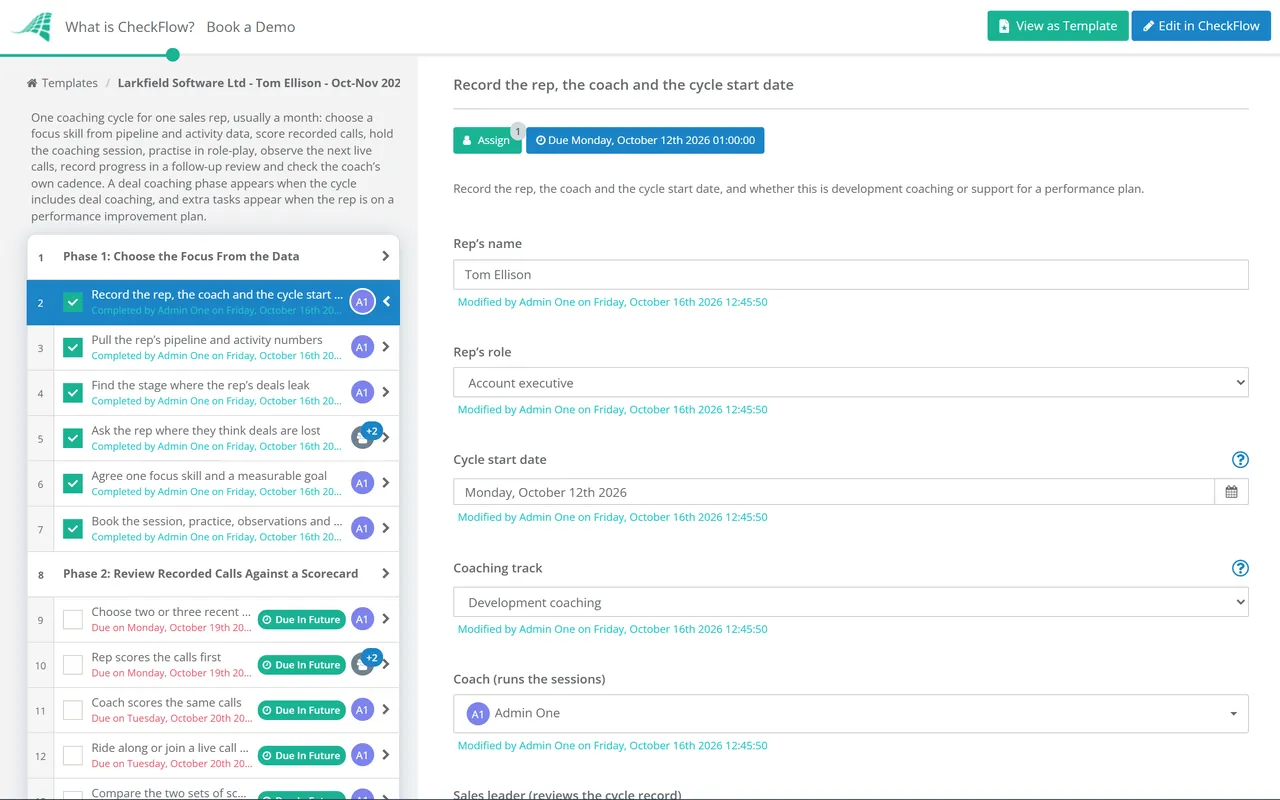Screen dimensions: 1280x800
Task: Open the Rep's role dropdown
Action: coord(851,383)
